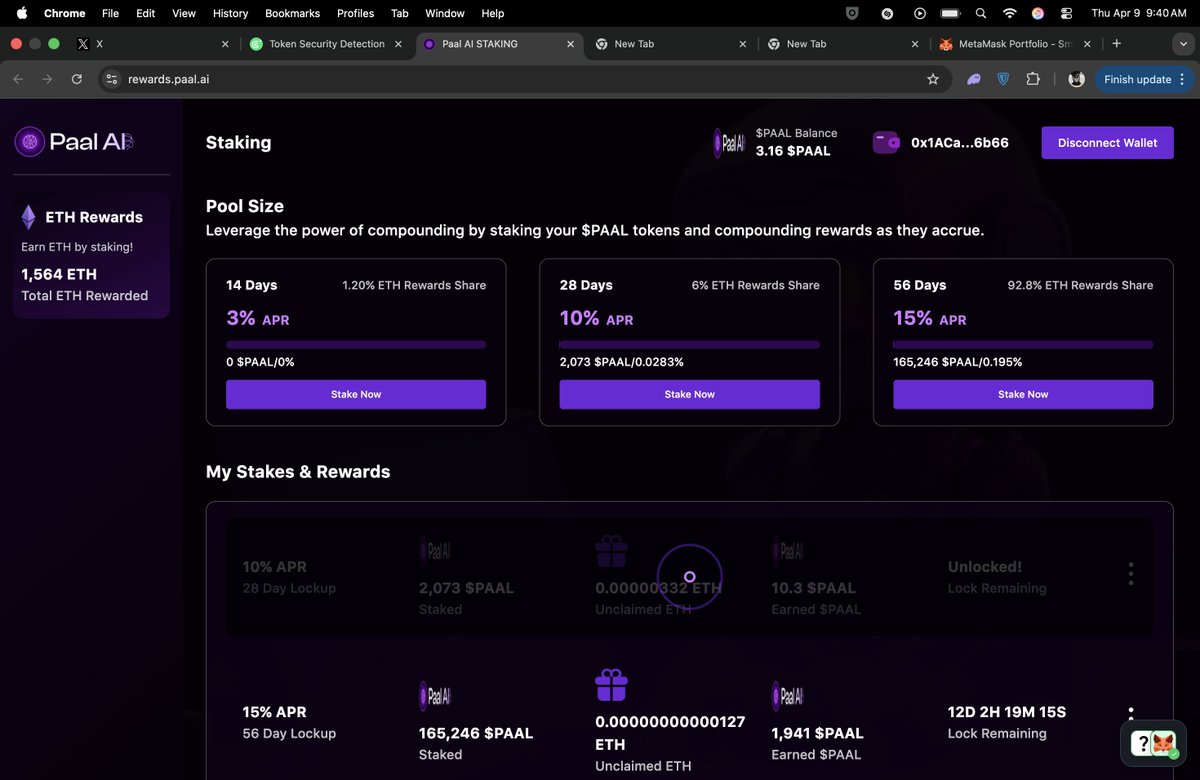Open three-dot menu for 15% APR stake
Image resolution: width=1200 pixels, height=780 pixels.
point(1131,714)
